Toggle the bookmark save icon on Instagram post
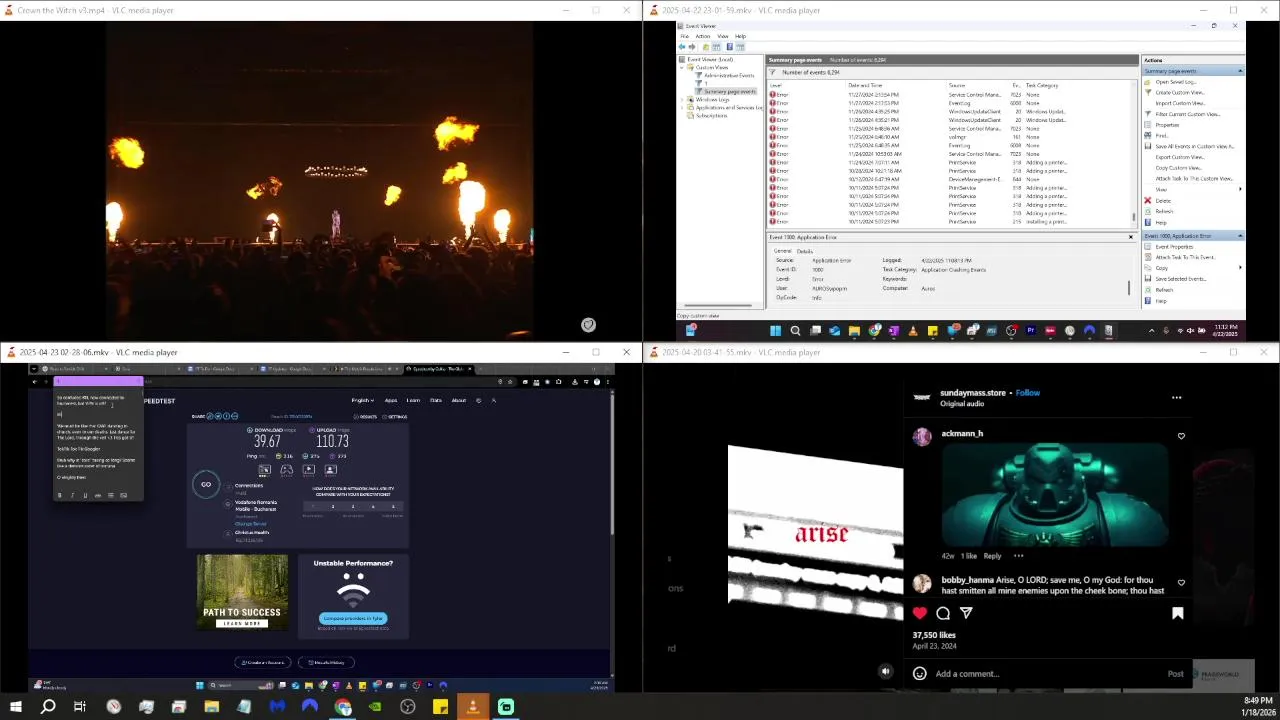 click(x=1177, y=613)
